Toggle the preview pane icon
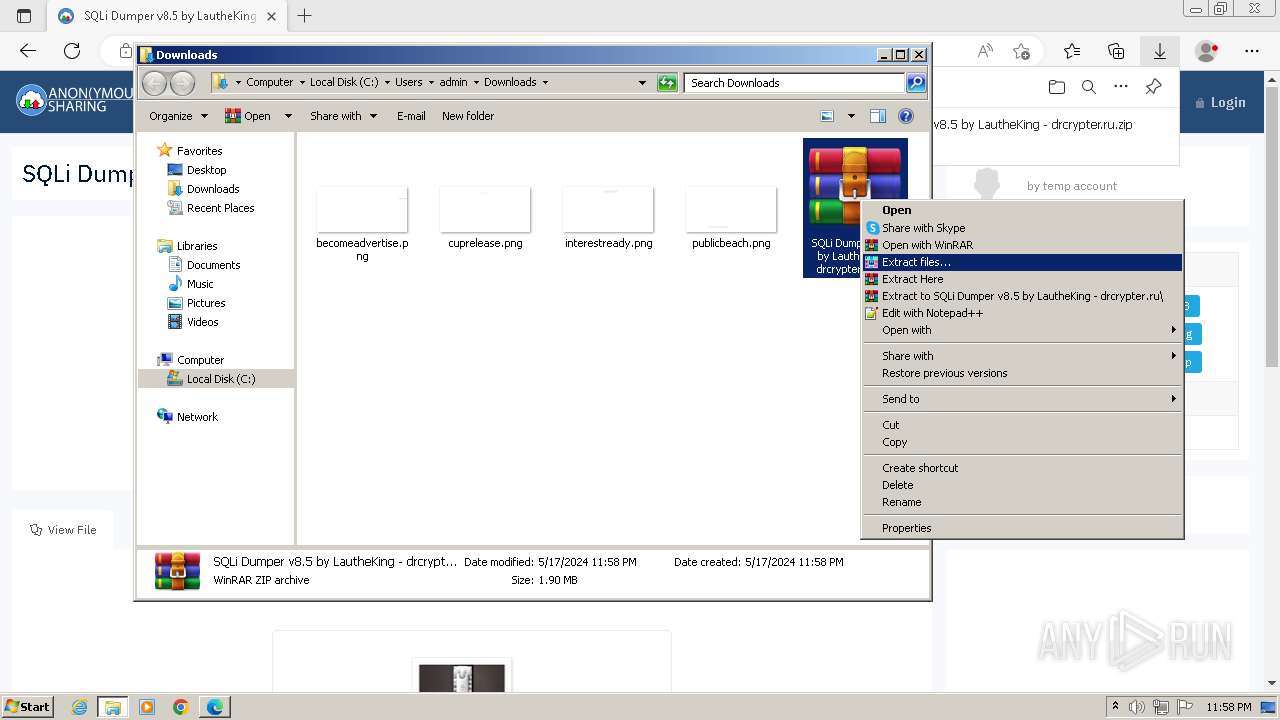The width and height of the screenshot is (1280, 720). coord(878,116)
